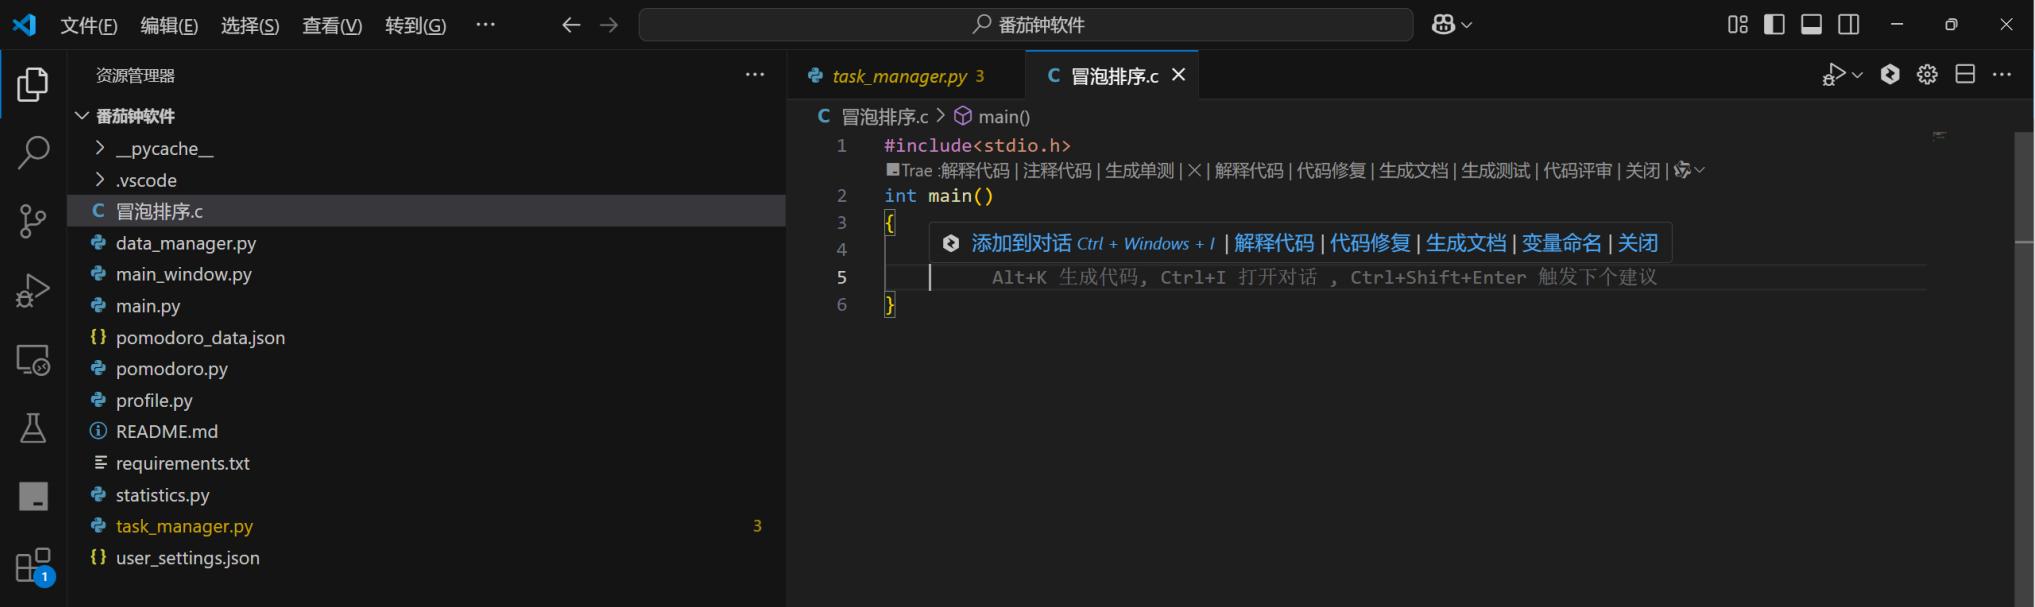
Task: Open the run button dropdown arrow
Action: (1858, 75)
